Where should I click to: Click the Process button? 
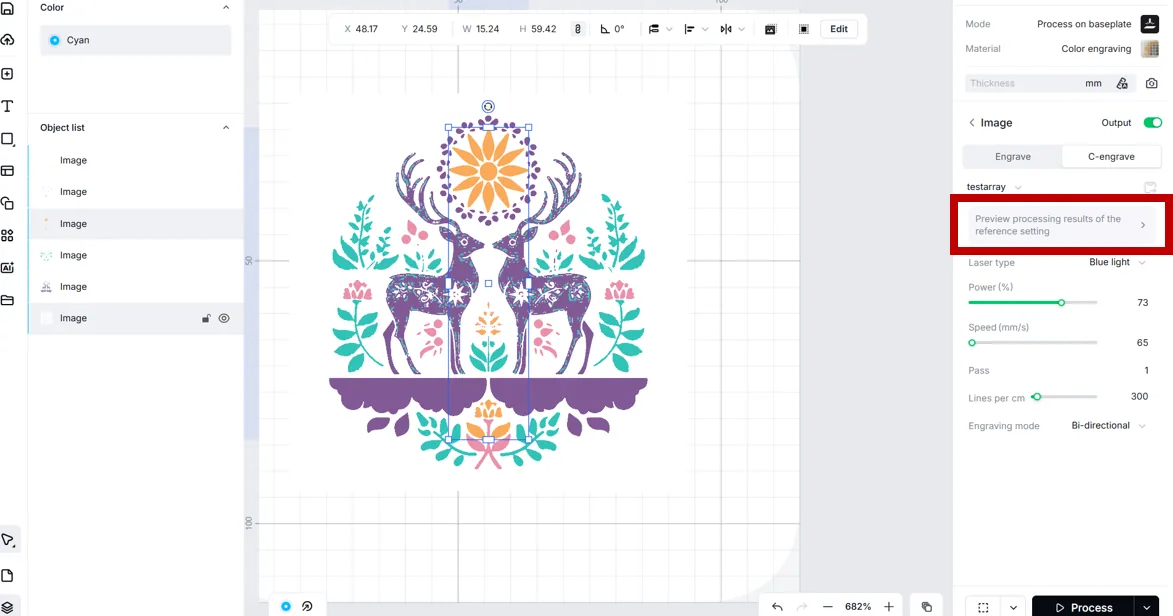1084,607
